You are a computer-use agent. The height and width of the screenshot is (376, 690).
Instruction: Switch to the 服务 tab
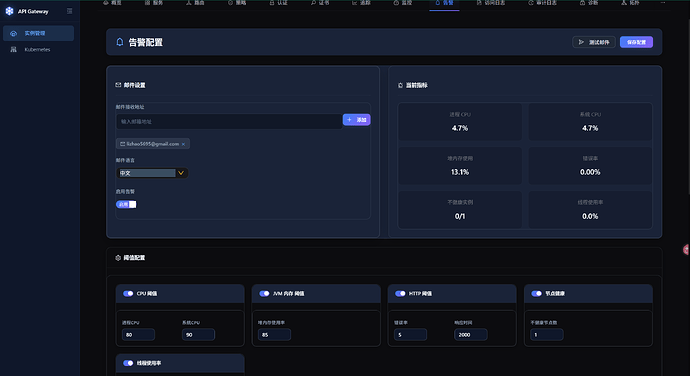pyautogui.click(x=154, y=3)
